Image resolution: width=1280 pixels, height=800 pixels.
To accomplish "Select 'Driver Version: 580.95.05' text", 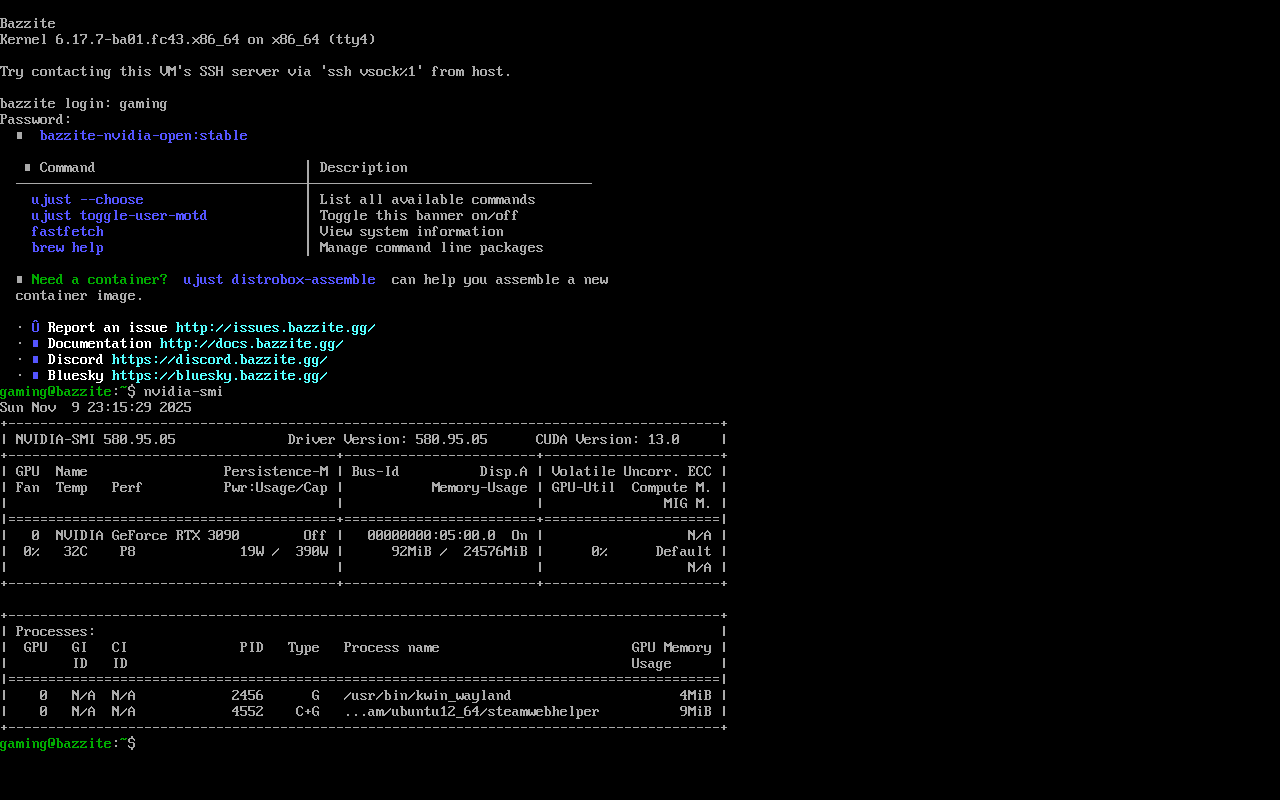I will click(x=388, y=439).
